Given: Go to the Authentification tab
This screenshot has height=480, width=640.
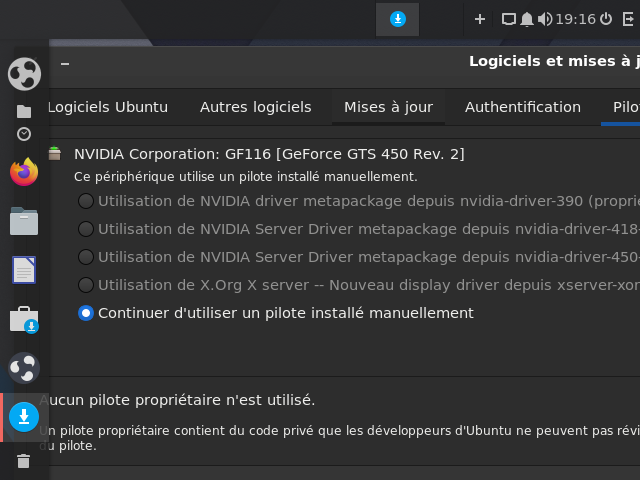Looking at the screenshot, I should point(522,107).
